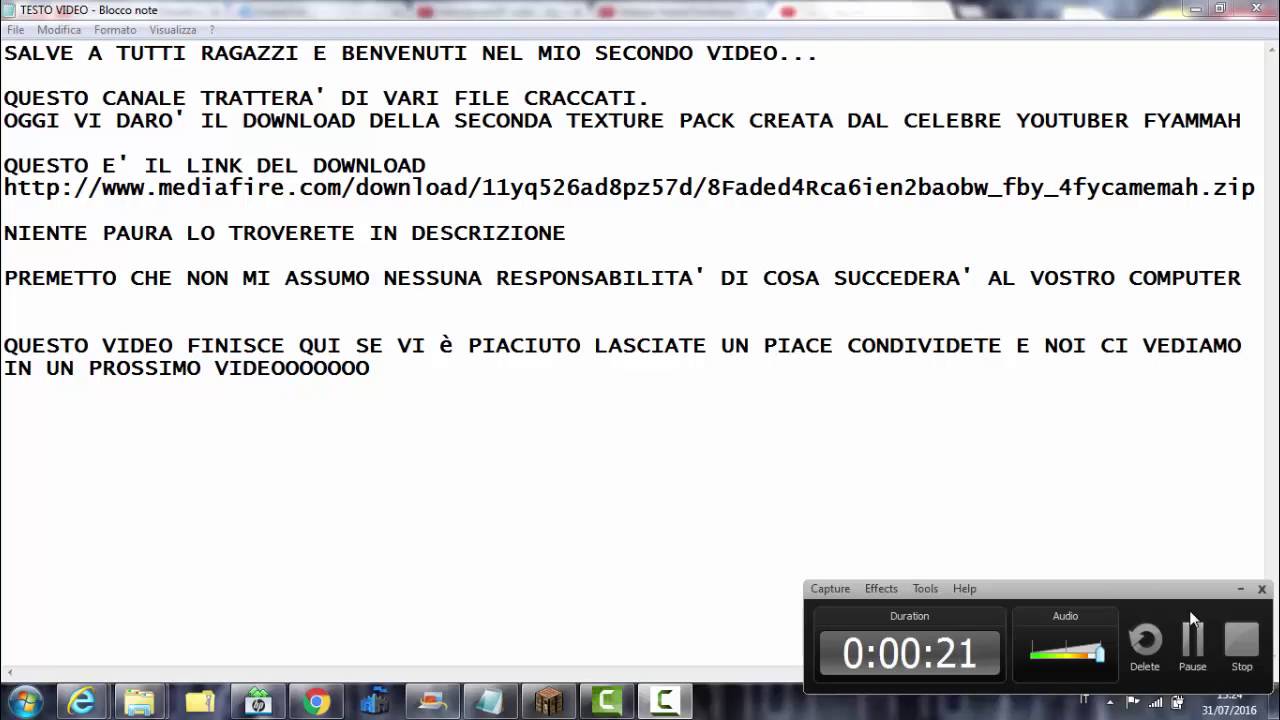Open the Effects menu in Camtasia Recorder
Viewport: 1280px width, 720px height.
point(881,589)
